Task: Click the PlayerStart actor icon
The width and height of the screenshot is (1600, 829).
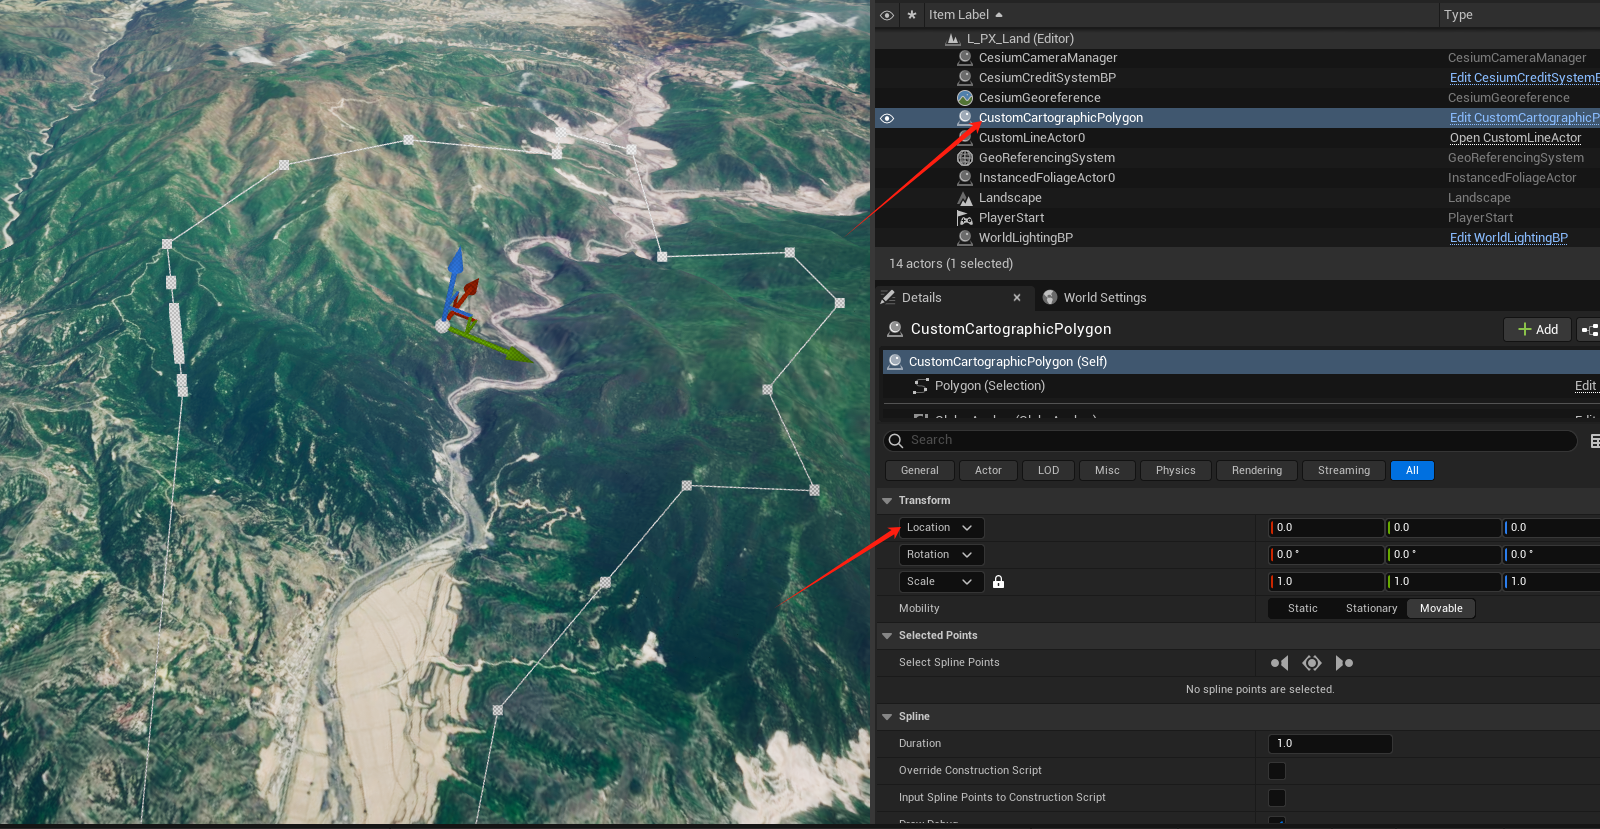Action: pos(965,218)
